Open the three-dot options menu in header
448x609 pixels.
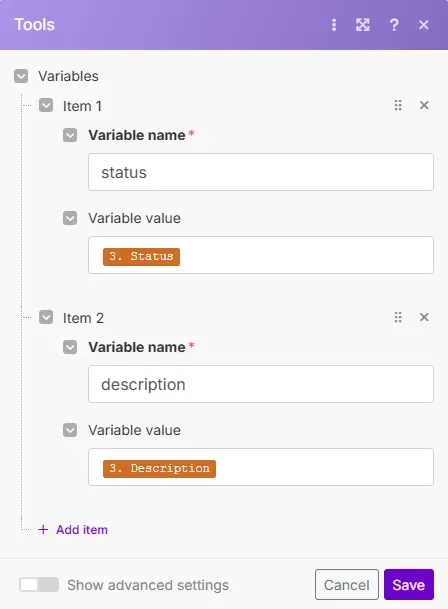(x=334, y=25)
